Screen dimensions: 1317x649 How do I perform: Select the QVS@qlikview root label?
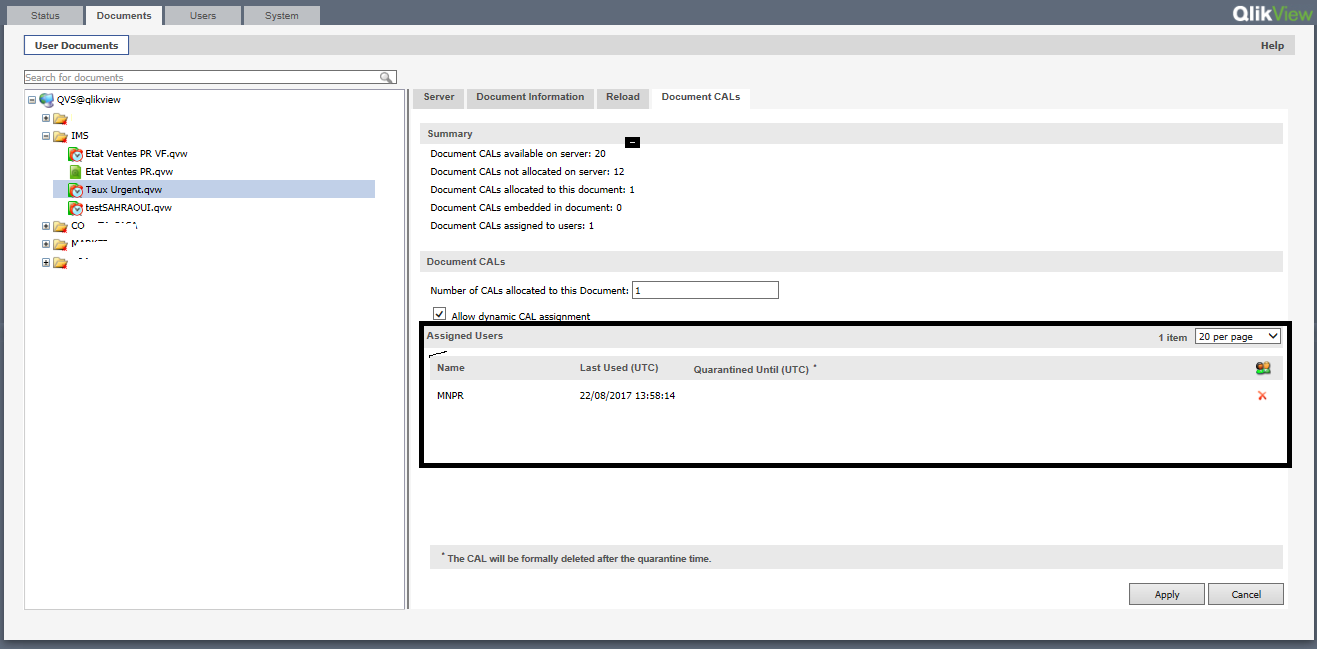89,100
